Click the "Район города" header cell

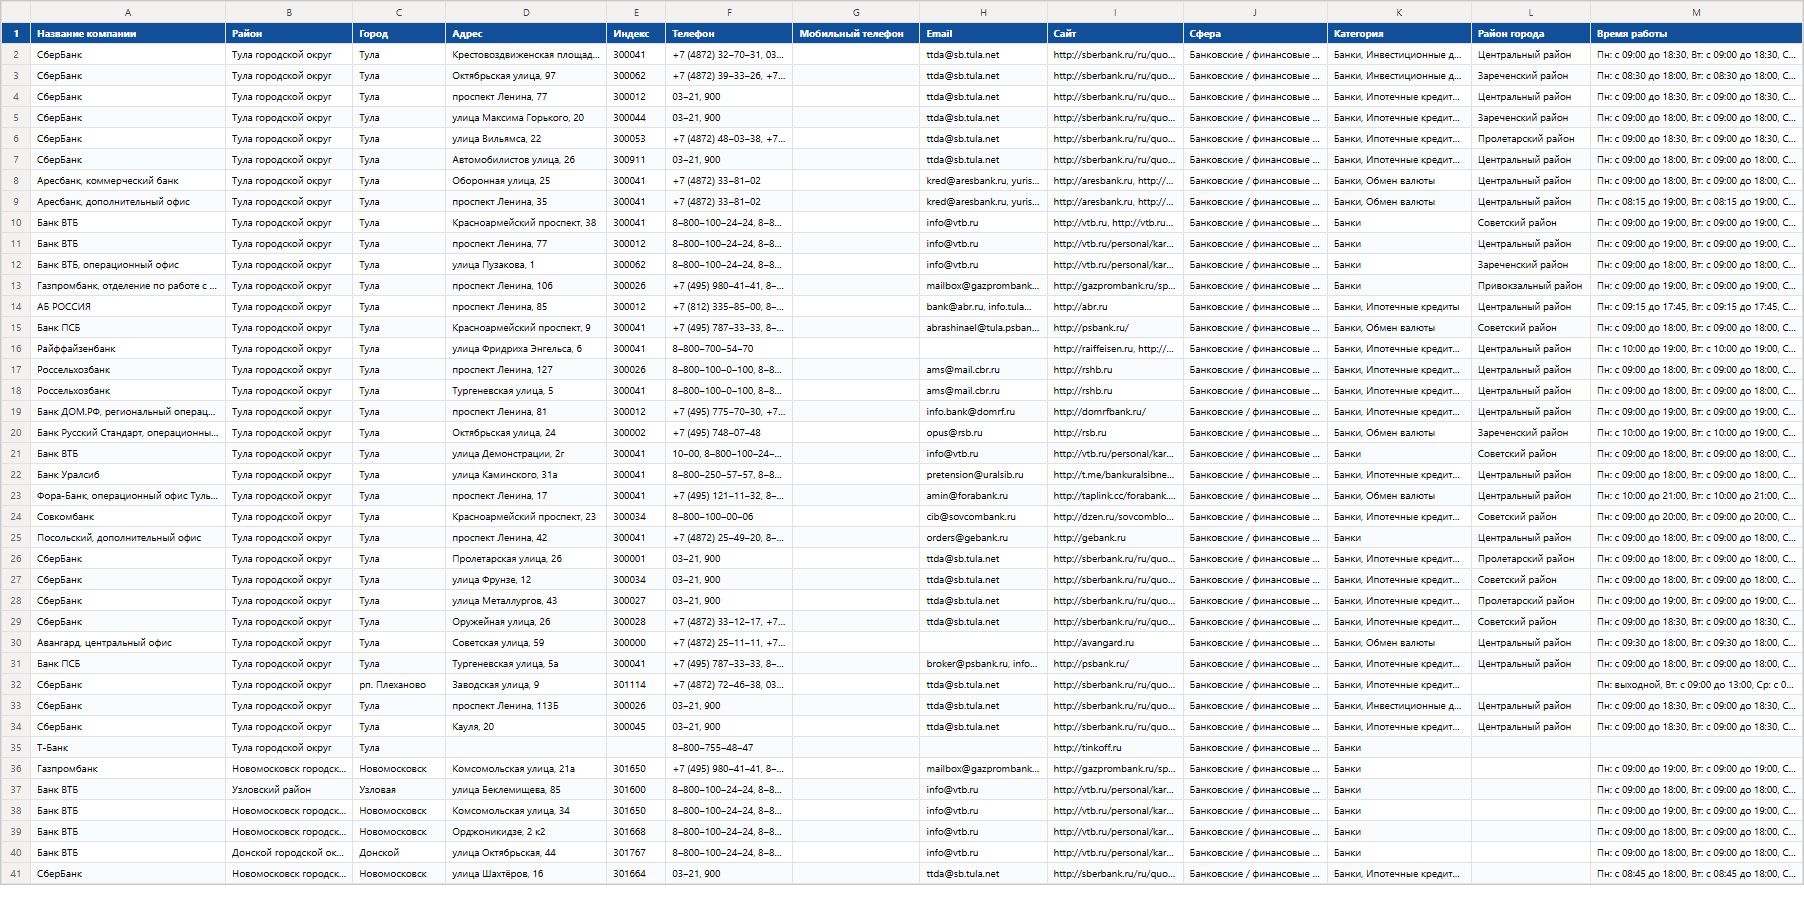click(1531, 33)
